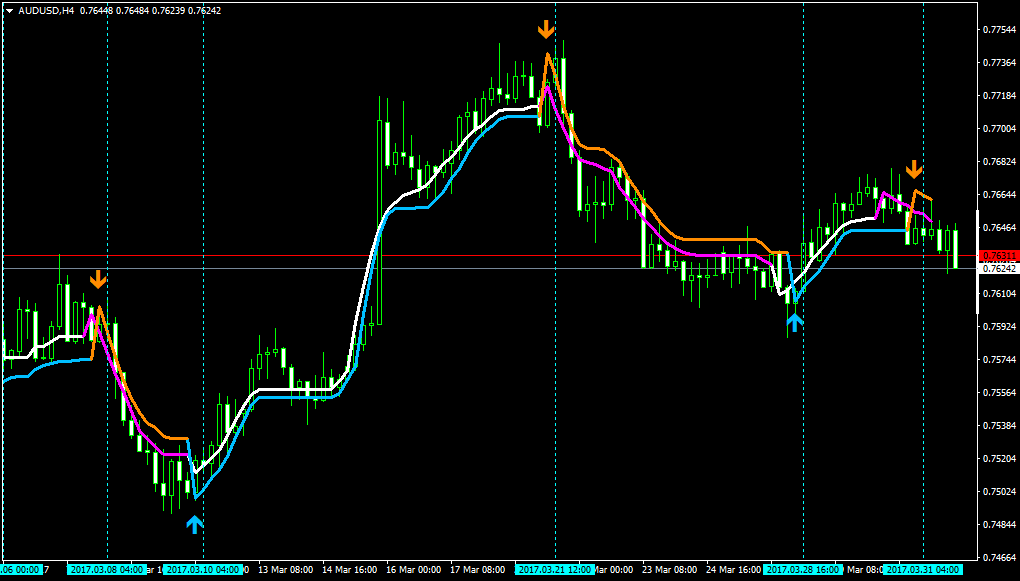Click the orange sell arrow at chart peak
Viewport: 1020px width, 581px height.
[546, 29]
